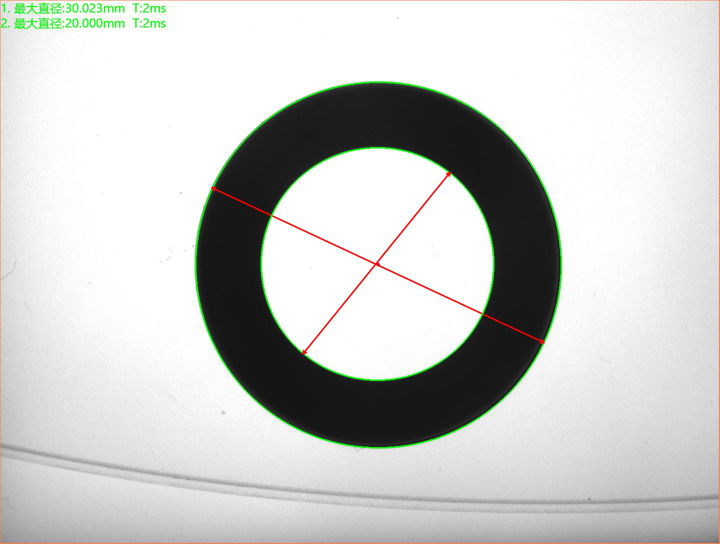The height and width of the screenshot is (544, 720).
Task: Select the top of the green inner circle contour
Action: (x=378, y=148)
